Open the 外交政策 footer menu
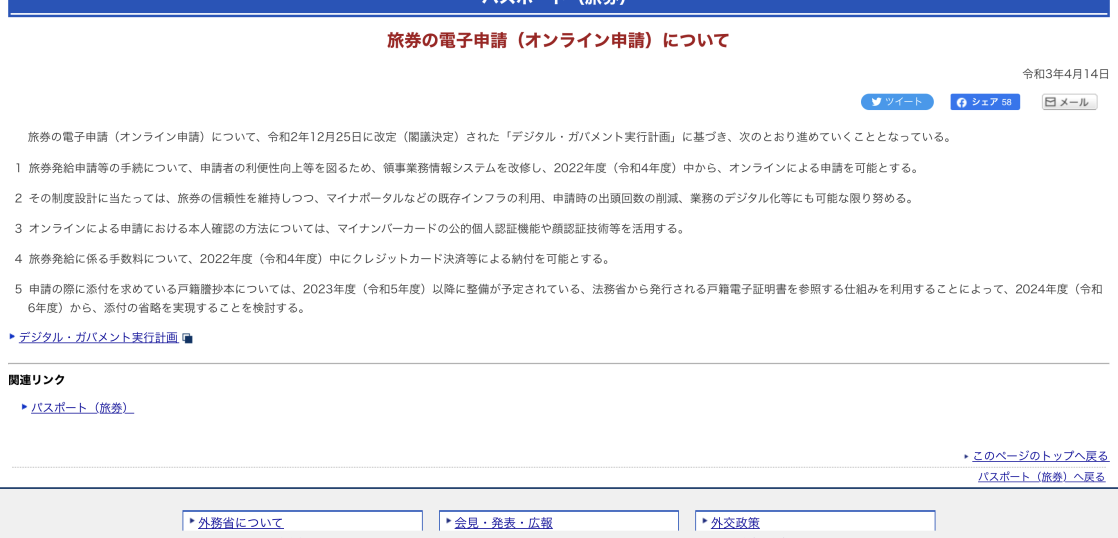 click(735, 522)
